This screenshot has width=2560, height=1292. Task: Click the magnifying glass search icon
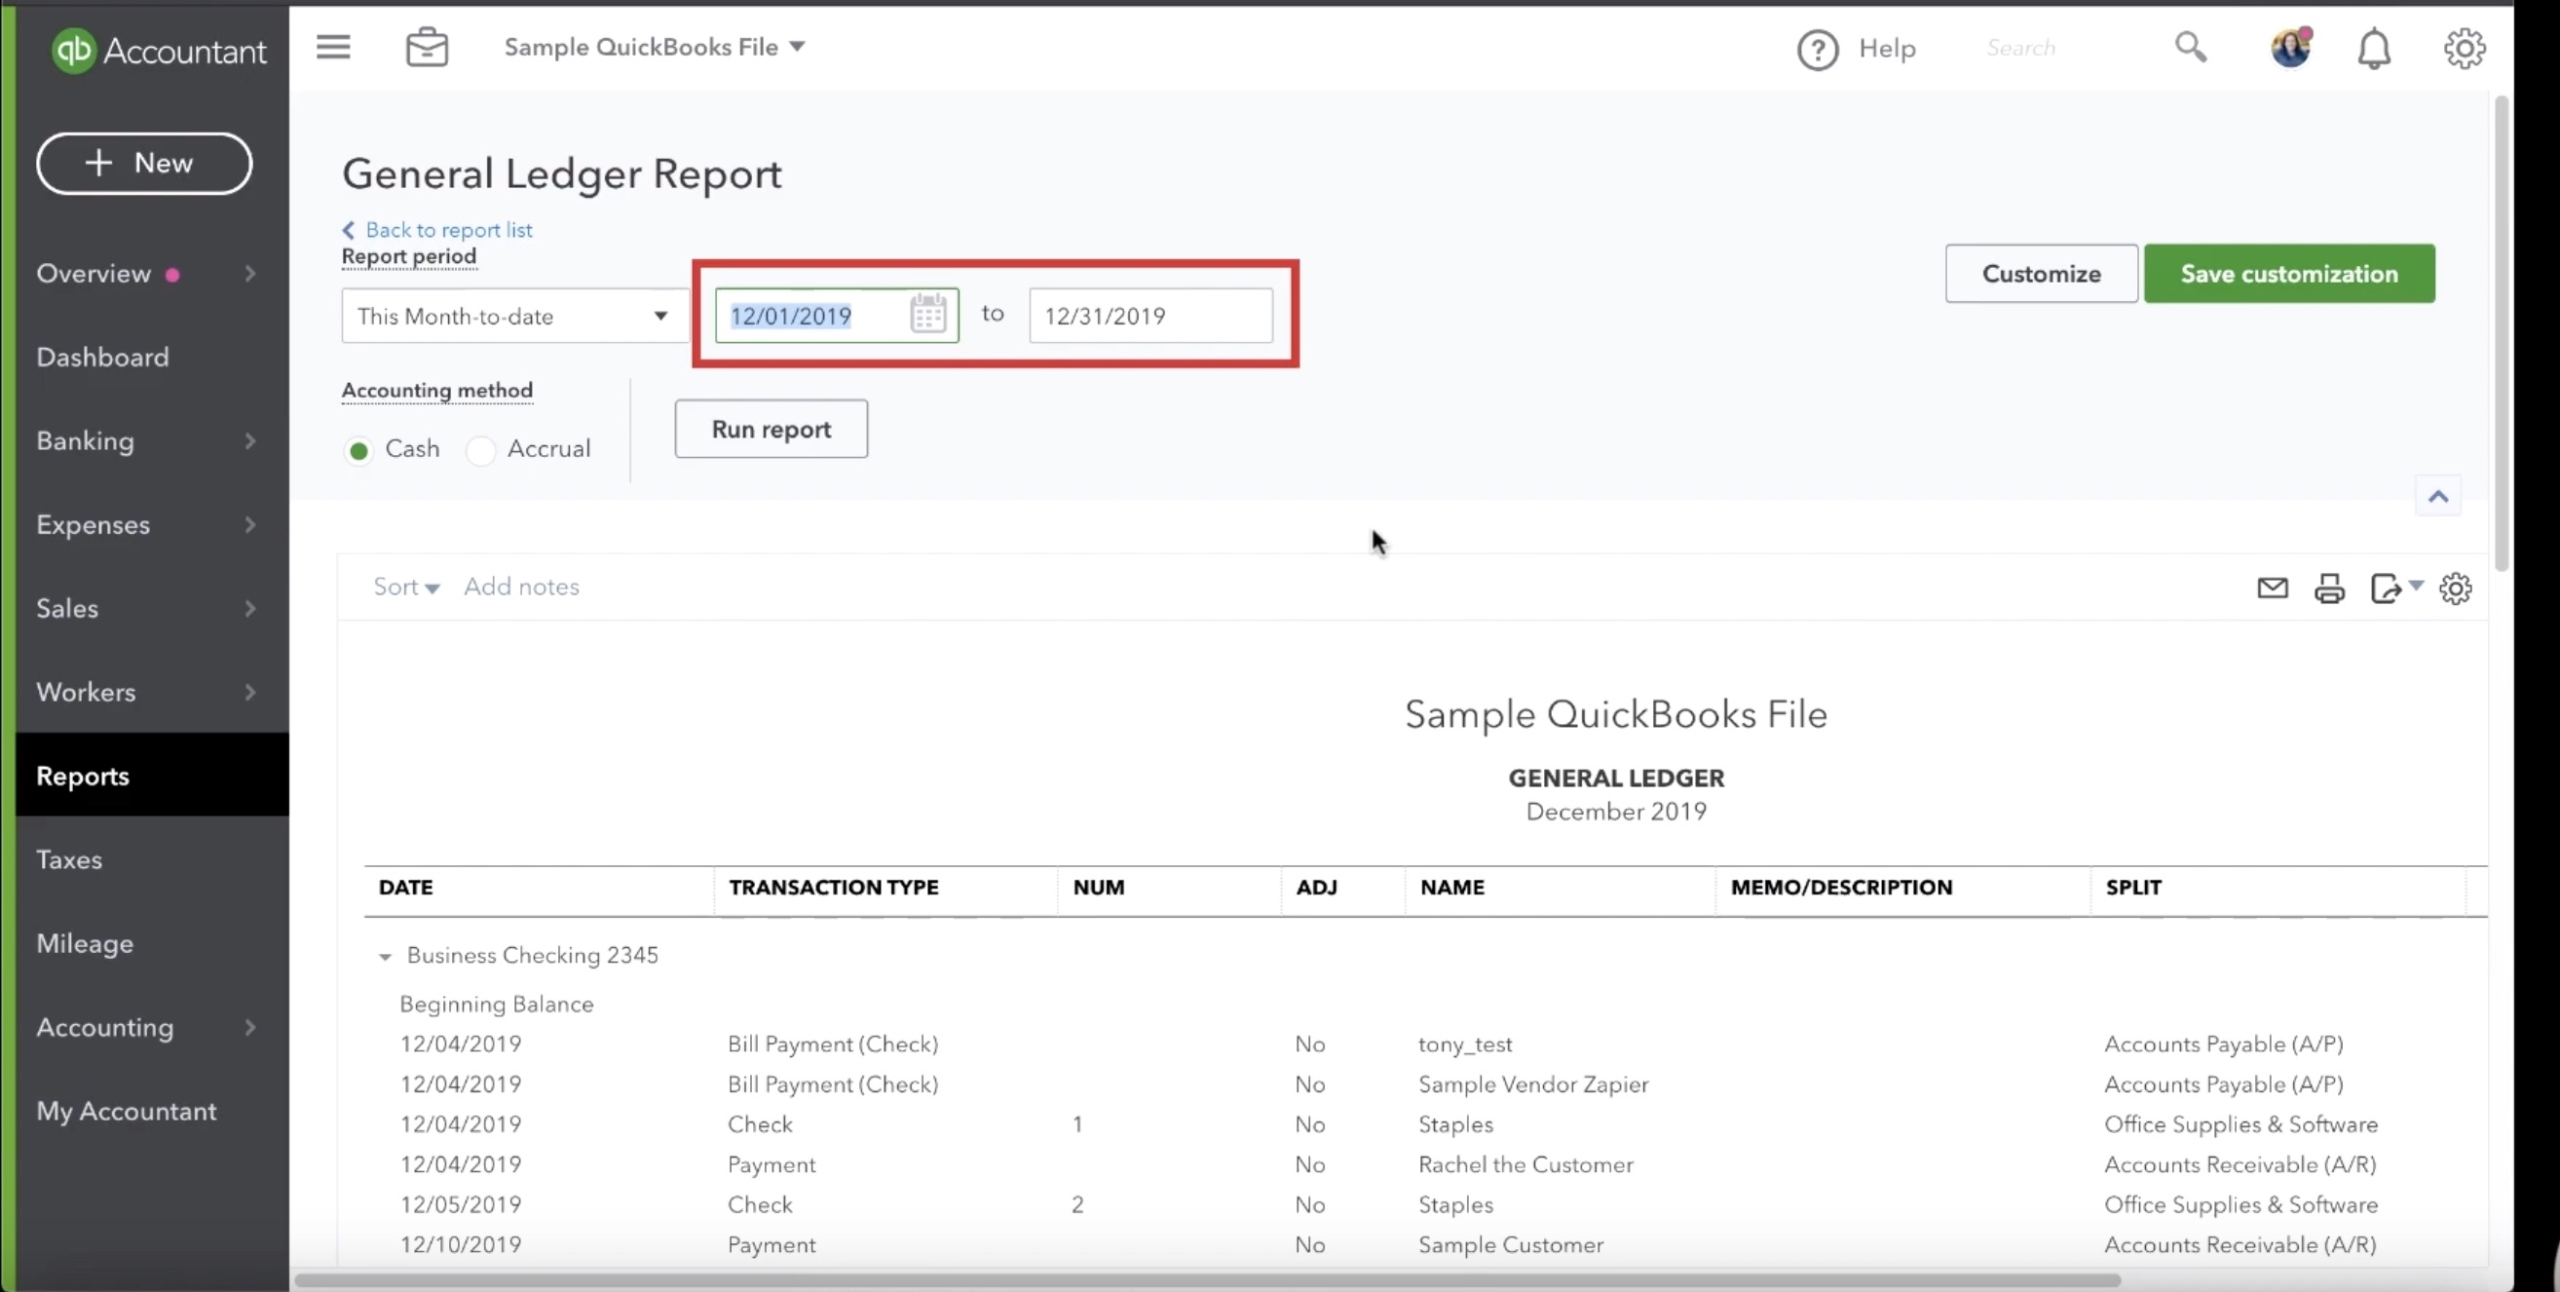pyautogui.click(x=2190, y=47)
